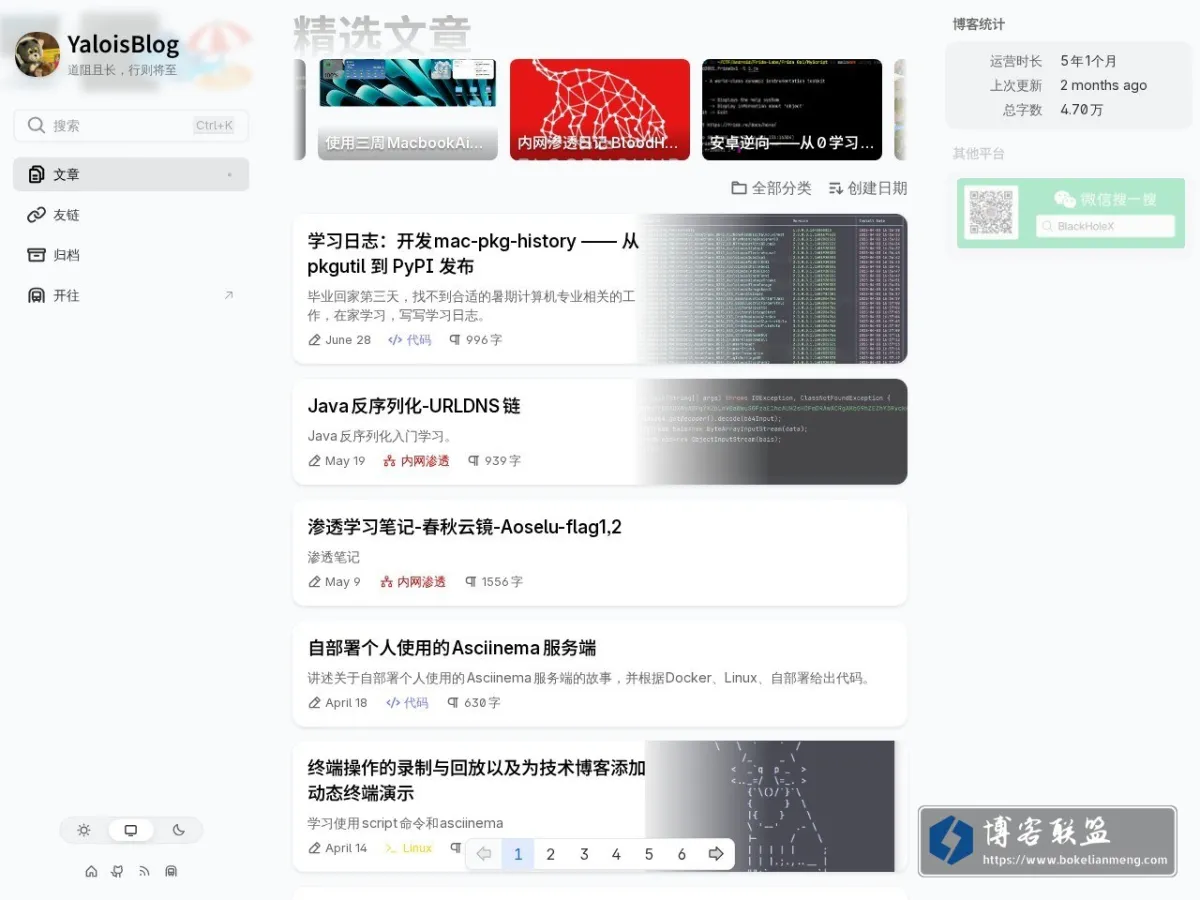Open the 博客联盟 bokelianmeng banner
Image resolution: width=1200 pixels, height=900 pixels.
coord(1048,842)
